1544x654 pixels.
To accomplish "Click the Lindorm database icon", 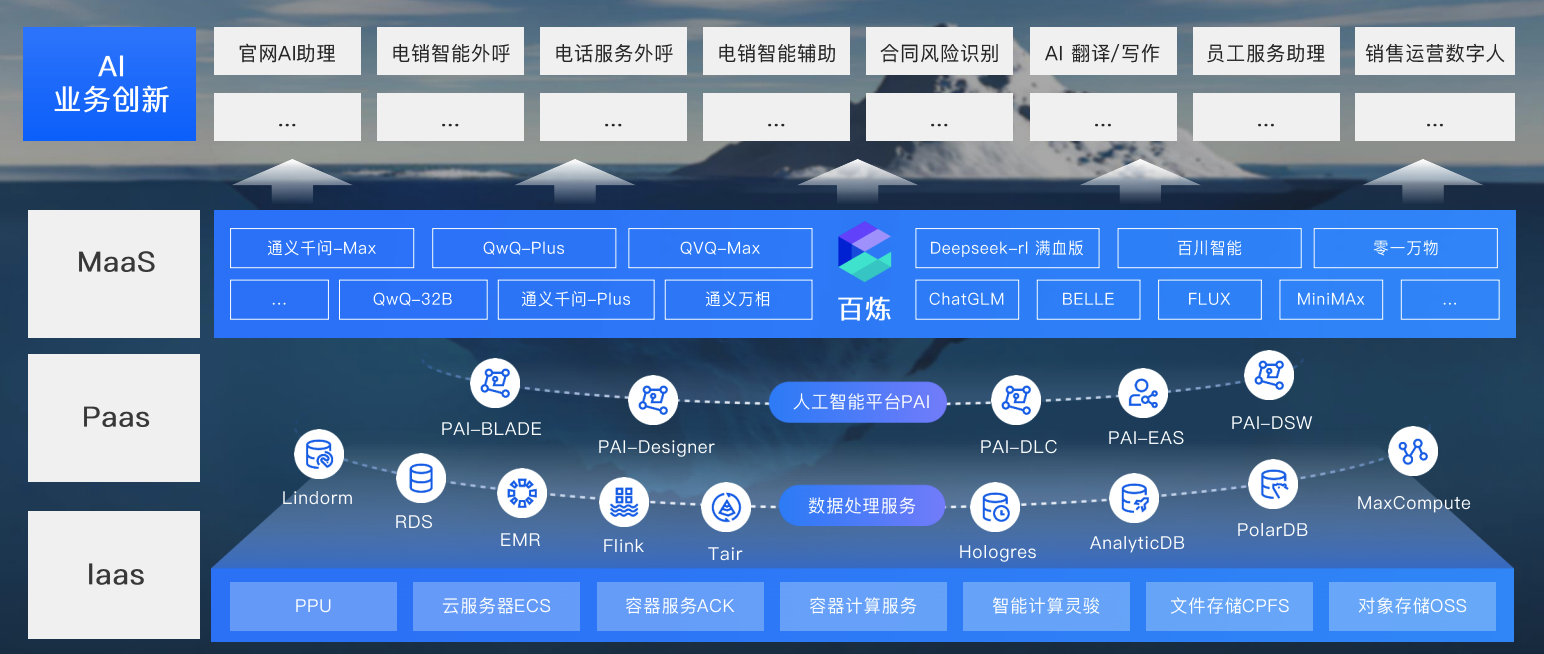I will (319, 456).
